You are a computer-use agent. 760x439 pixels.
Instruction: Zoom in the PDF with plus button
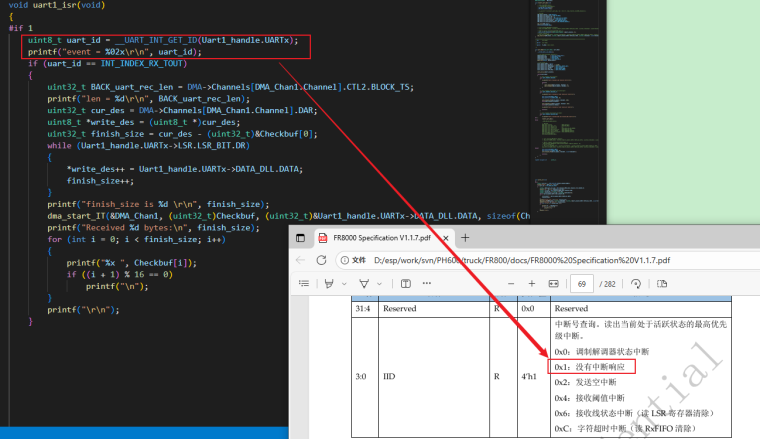point(530,284)
